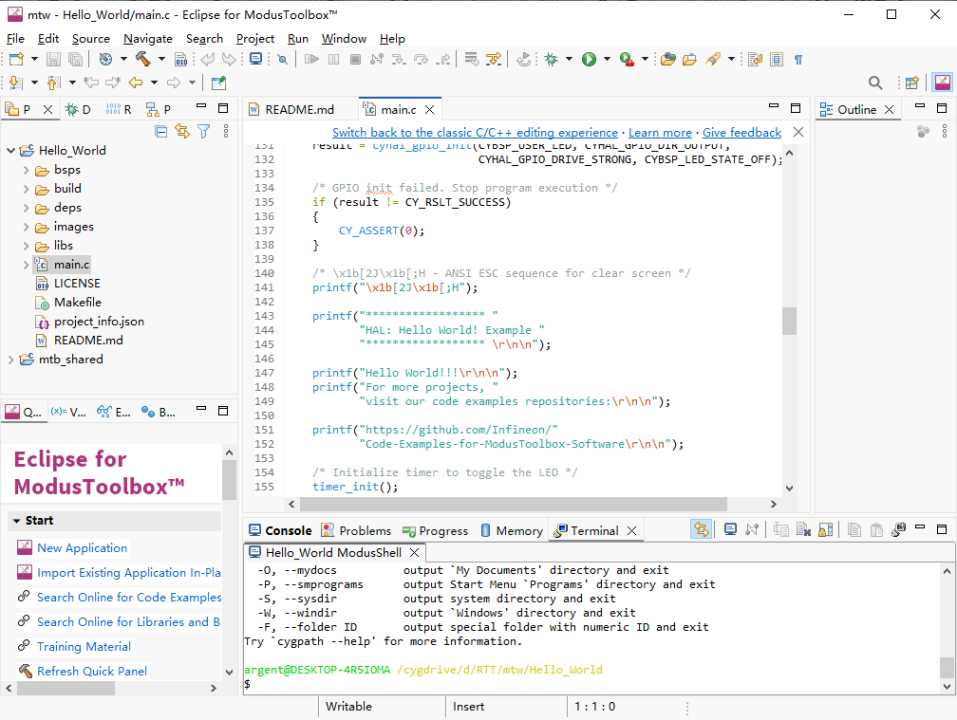Click the Search magnifier icon in toolbar

tap(875, 82)
